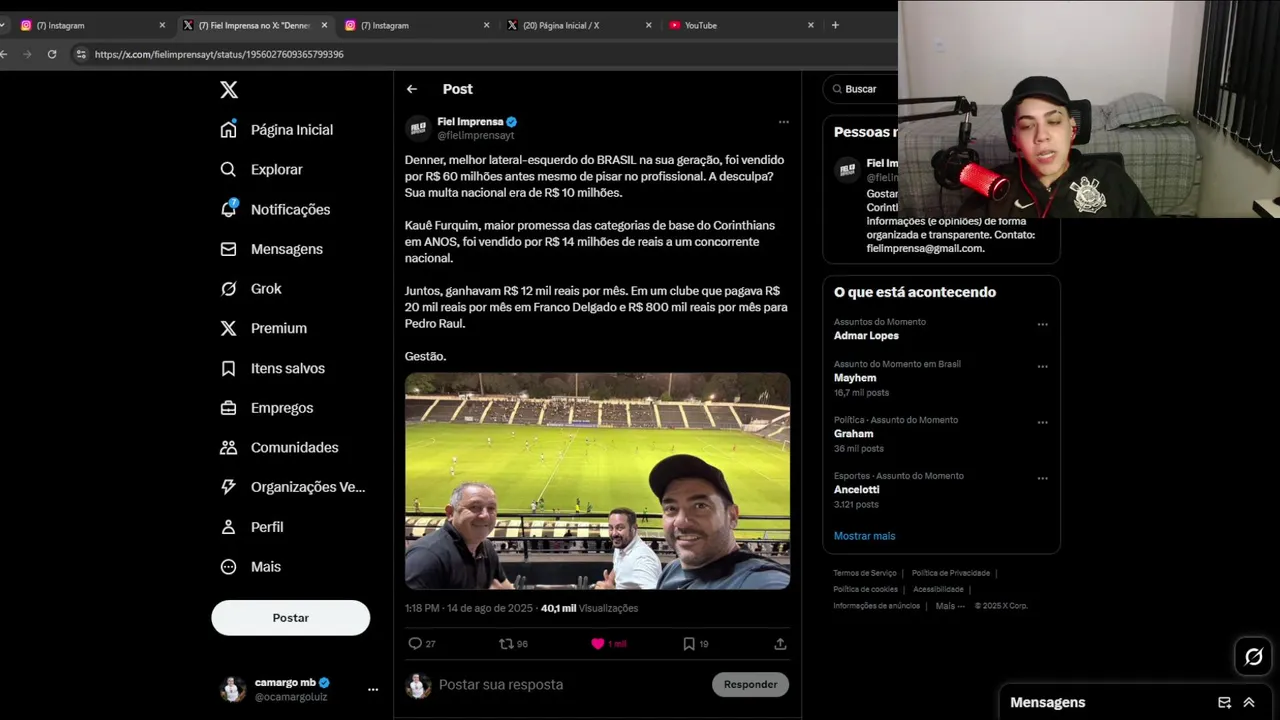This screenshot has width=1280, height=720.
Task: Open Política de cookies link
Action: pyautogui.click(x=866, y=589)
